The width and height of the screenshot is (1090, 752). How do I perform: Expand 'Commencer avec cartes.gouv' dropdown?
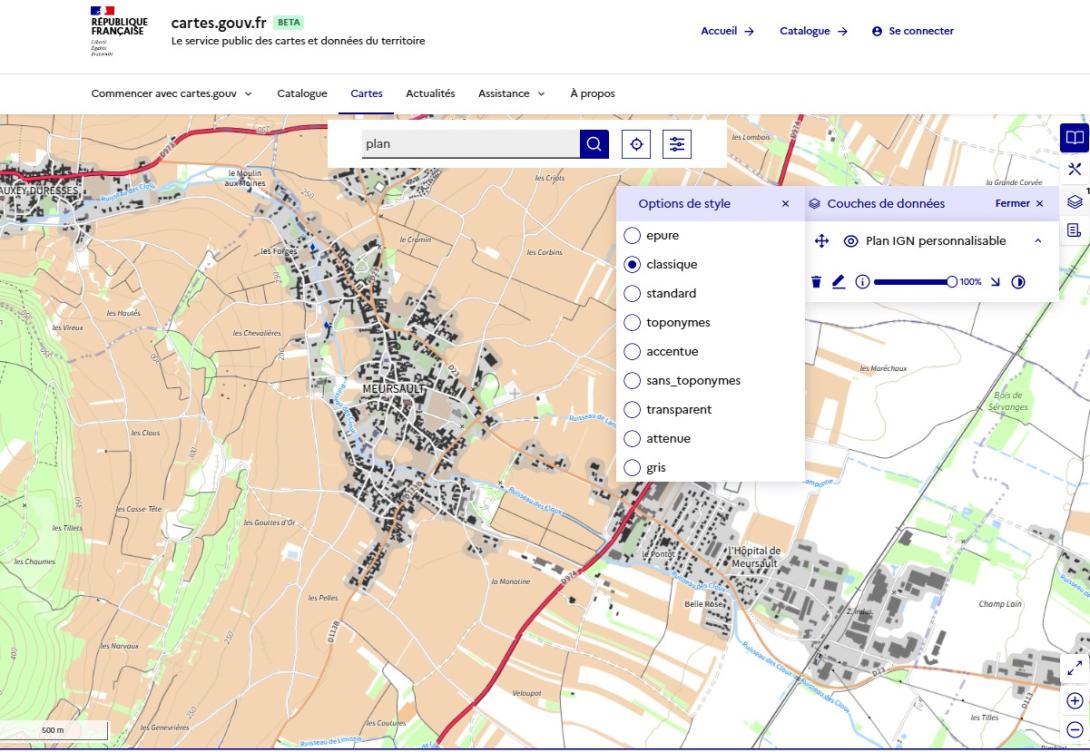tap(171, 94)
